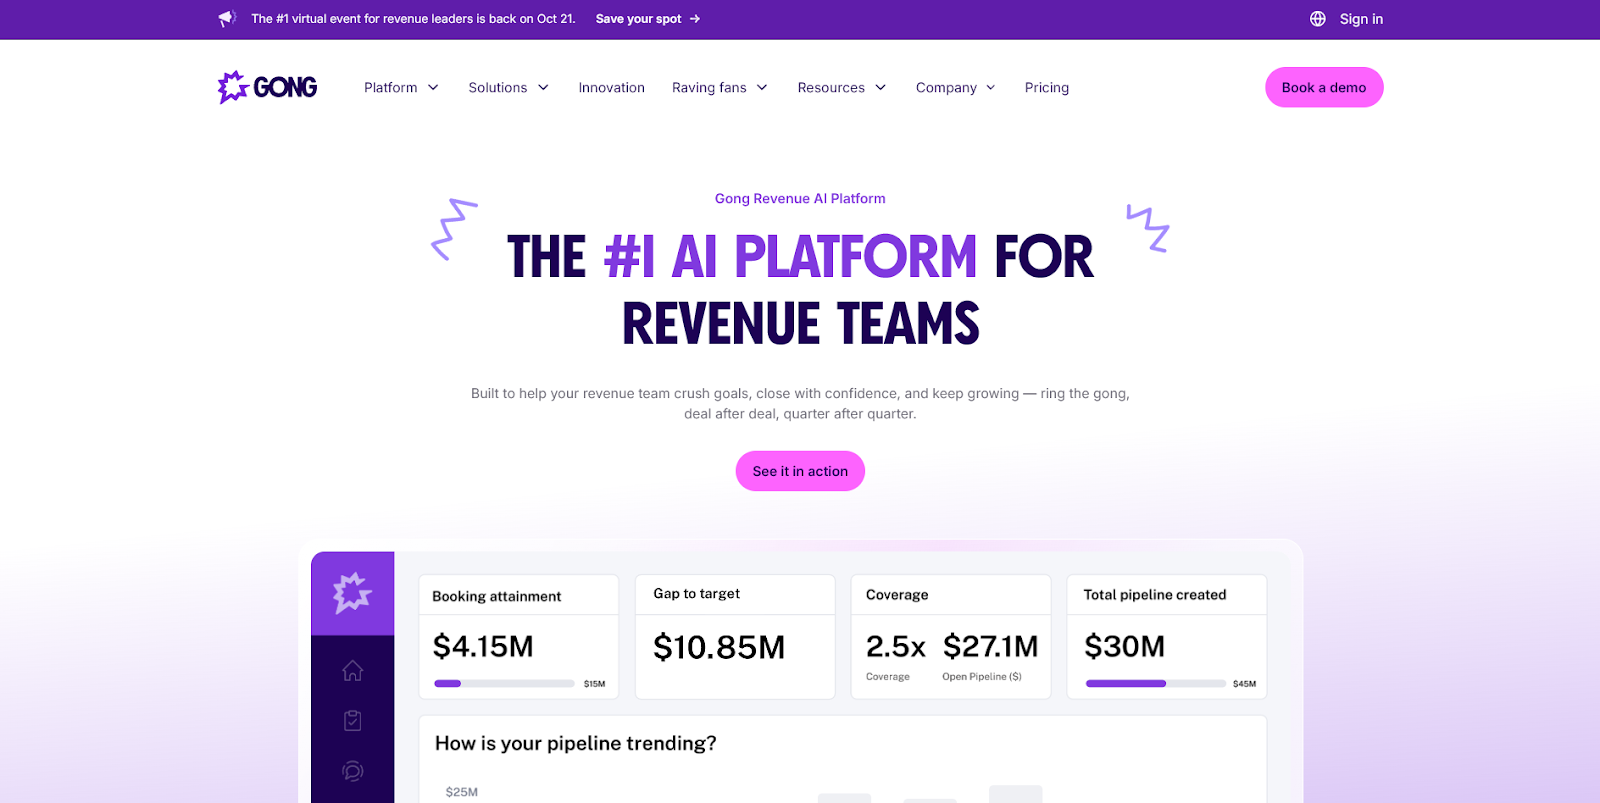Image resolution: width=1600 pixels, height=803 pixels.
Task: Click the Gong star logo in dashboard sidebar
Action: (352, 593)
